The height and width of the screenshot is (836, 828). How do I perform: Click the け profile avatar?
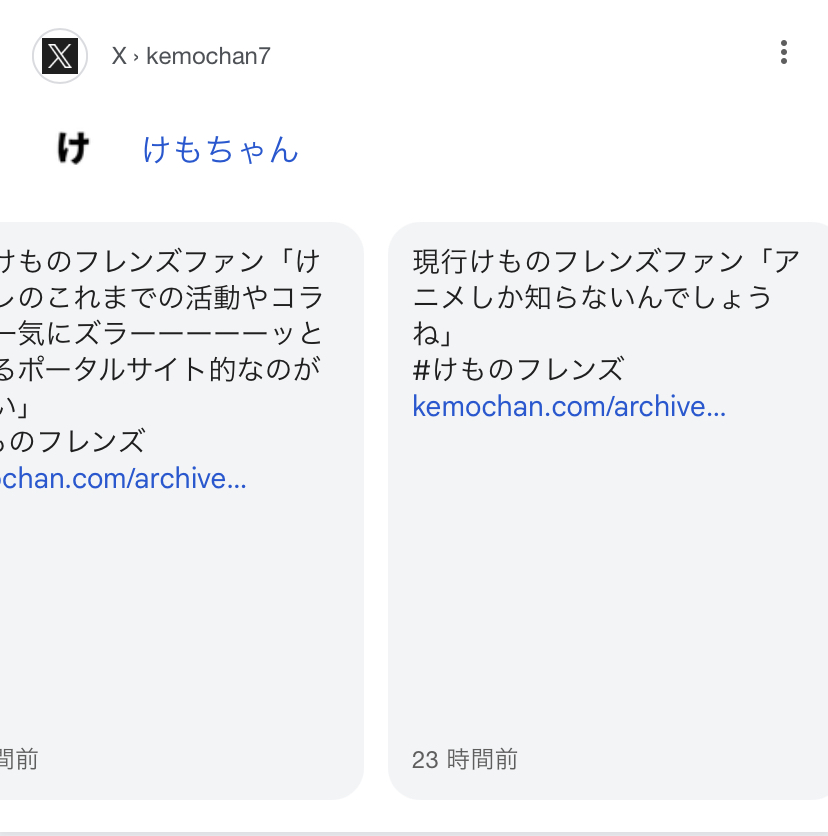(73, 148)
